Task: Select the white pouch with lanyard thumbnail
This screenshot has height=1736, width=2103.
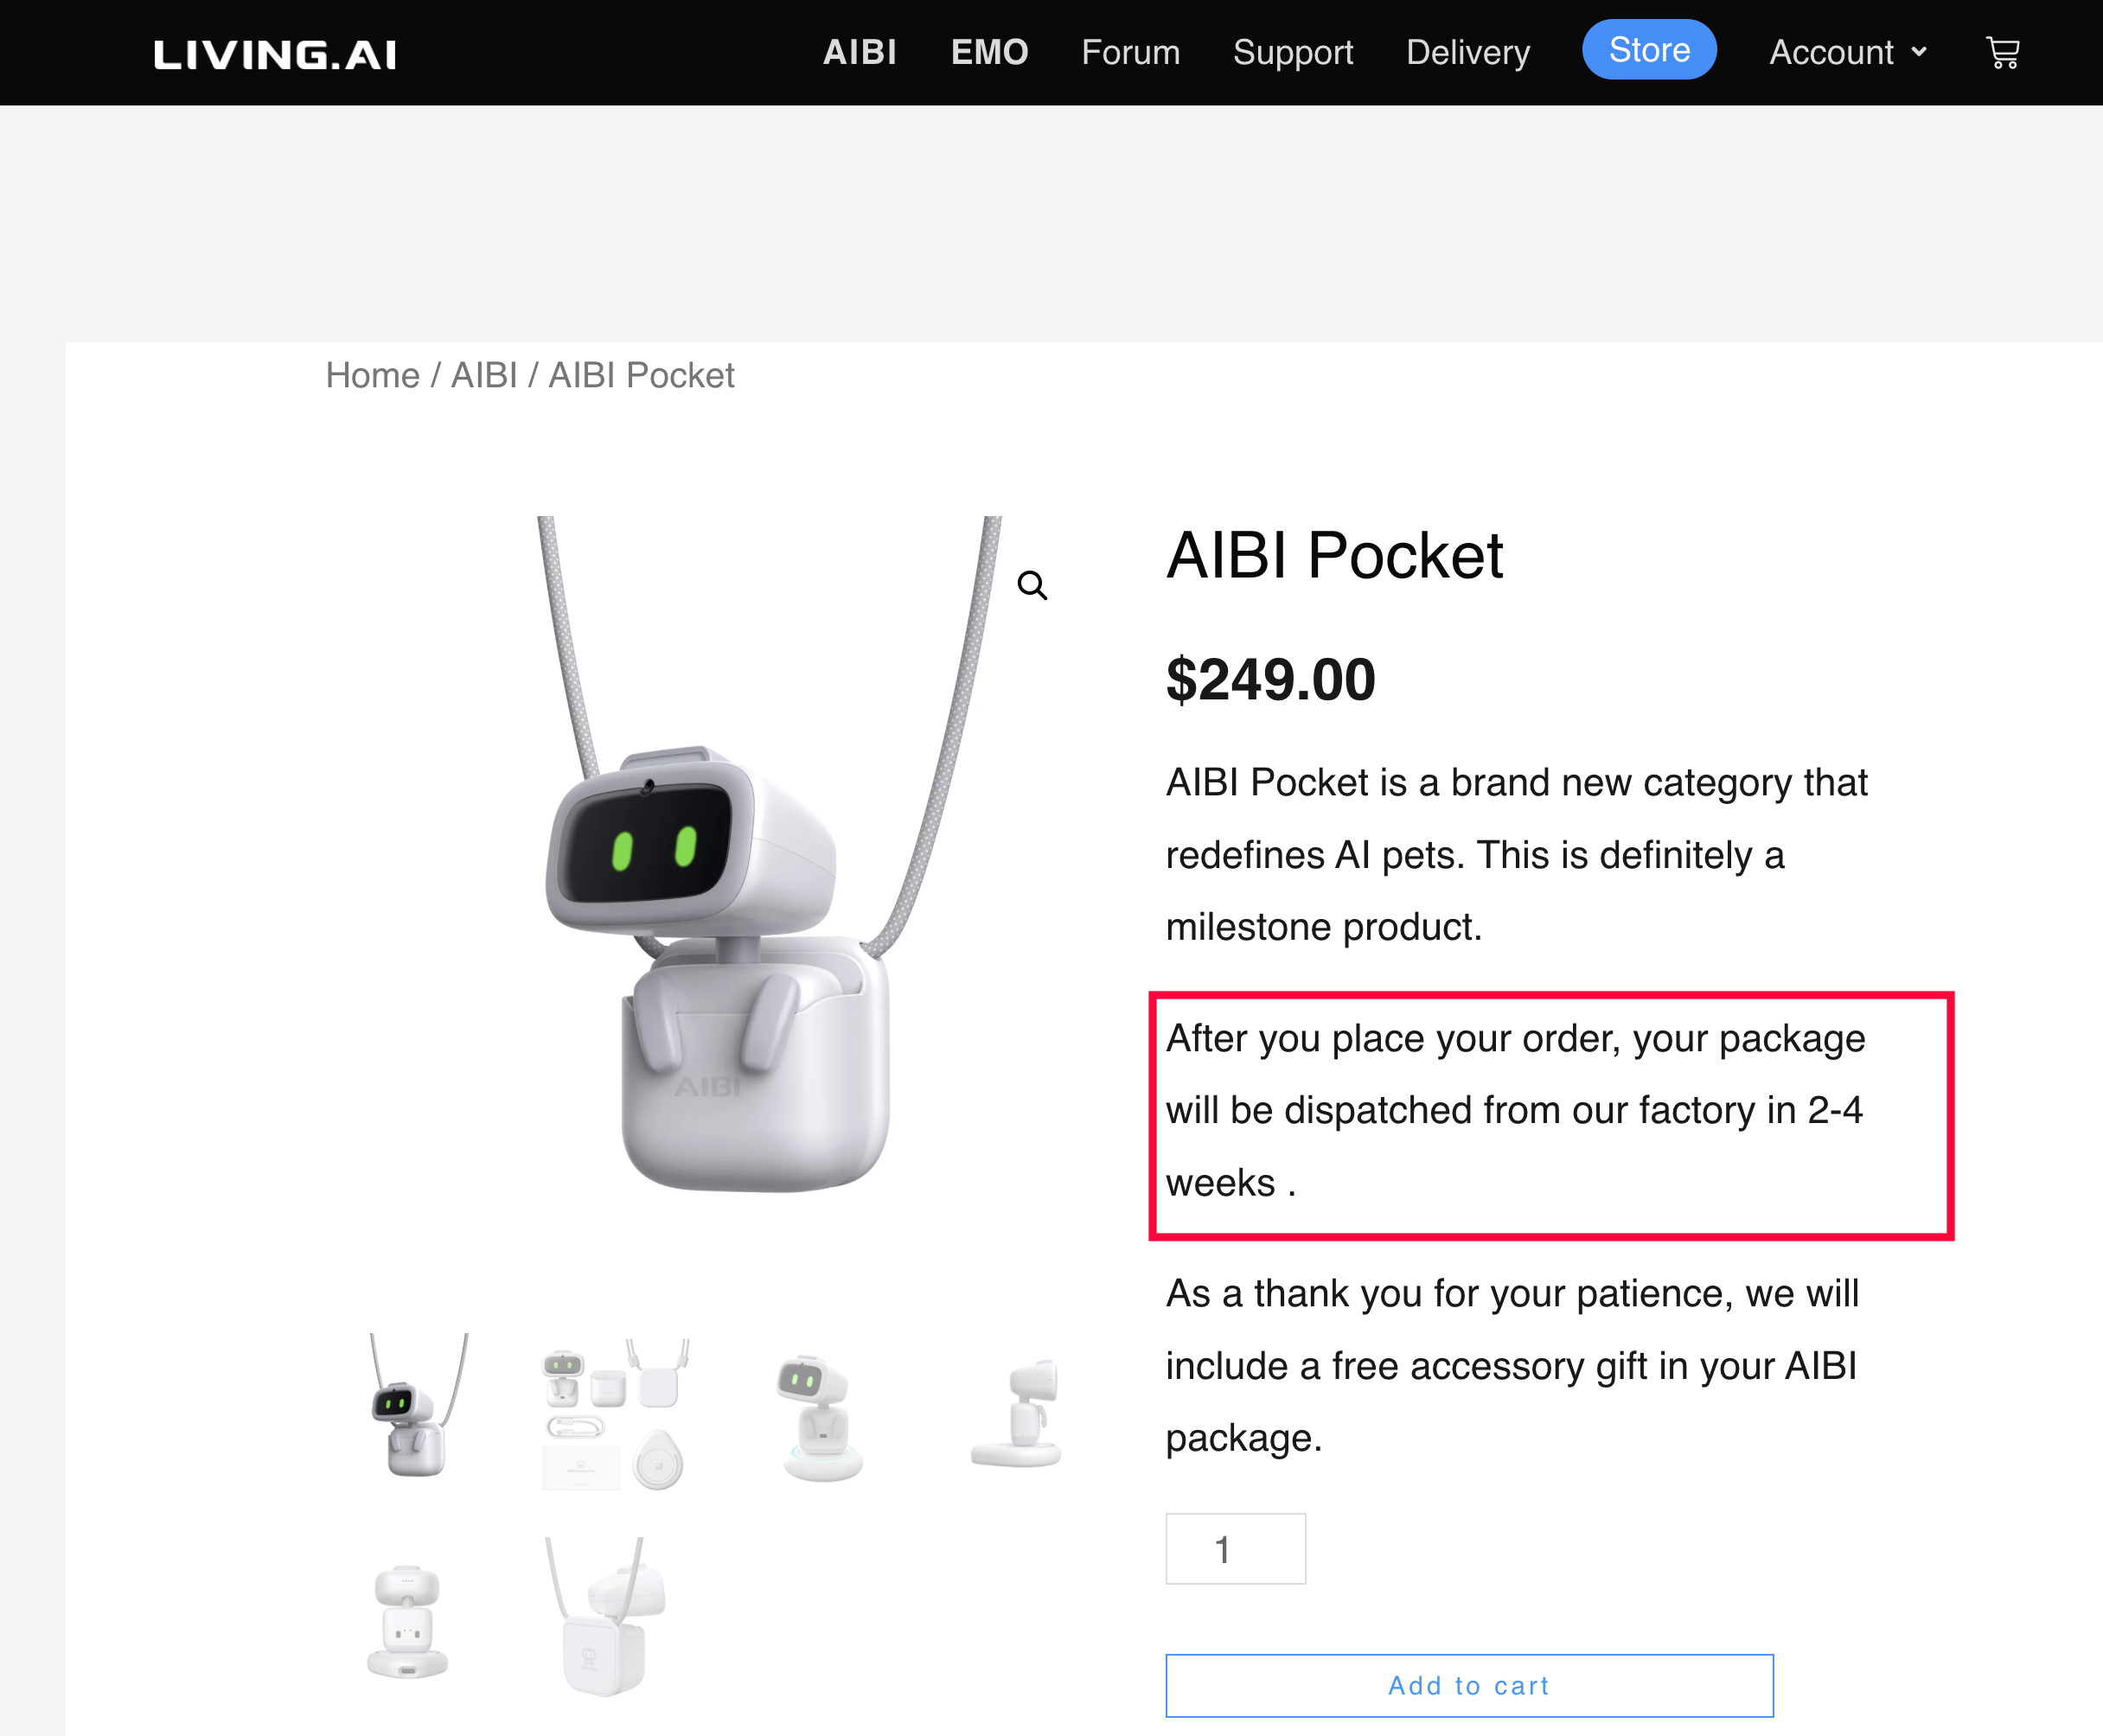Action: tap(606, 1616)
